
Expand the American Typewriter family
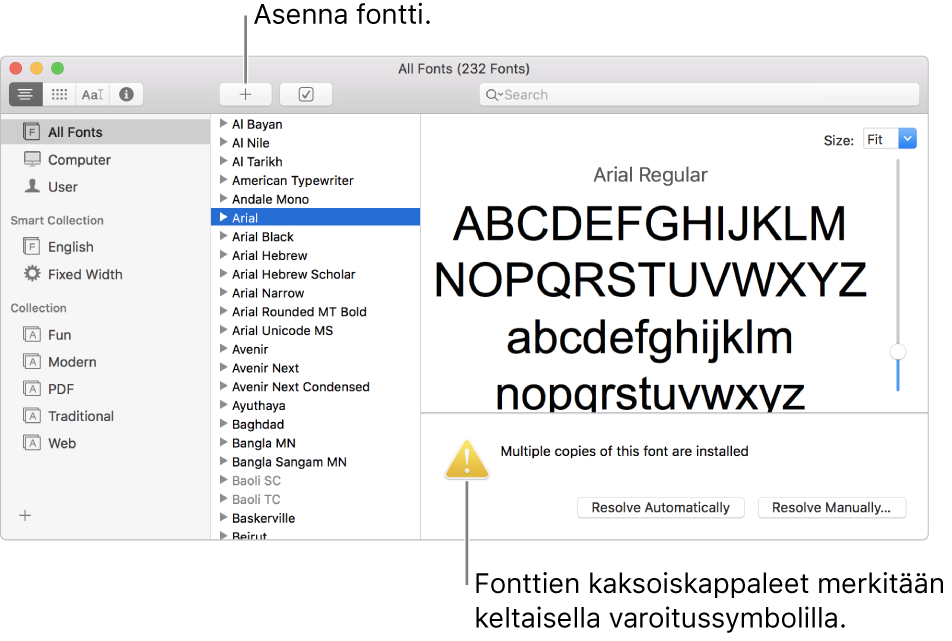pyautogui.click(x=223, y=180)
